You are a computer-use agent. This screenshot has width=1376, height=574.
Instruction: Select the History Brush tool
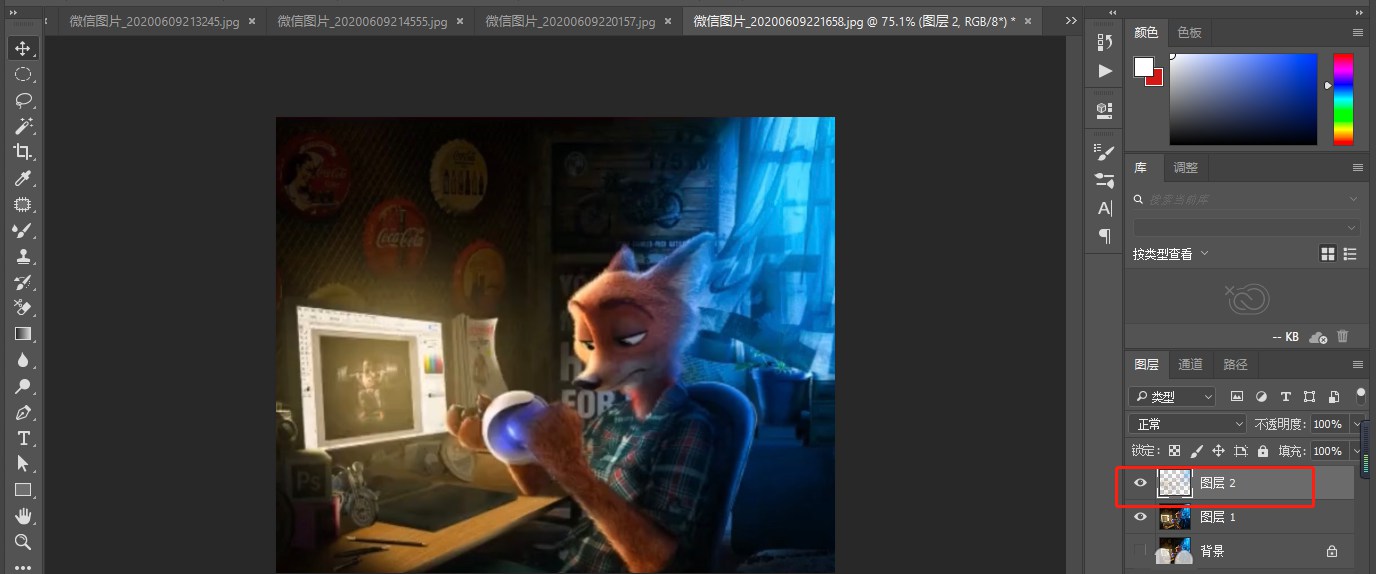pyautogui.click(x=23, y=282)
